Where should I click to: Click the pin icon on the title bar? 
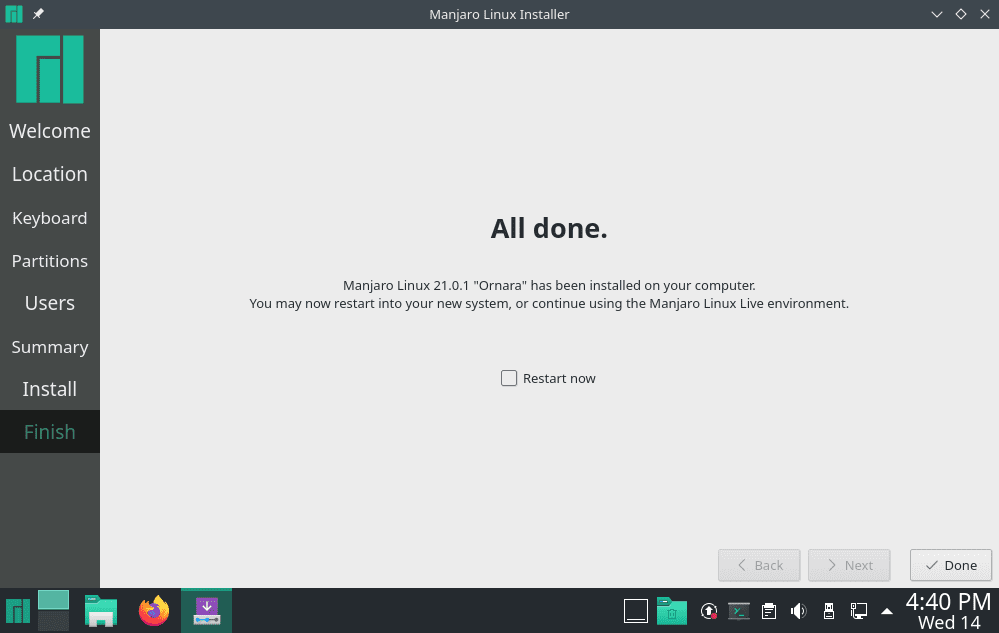click(x=37, y=14)
